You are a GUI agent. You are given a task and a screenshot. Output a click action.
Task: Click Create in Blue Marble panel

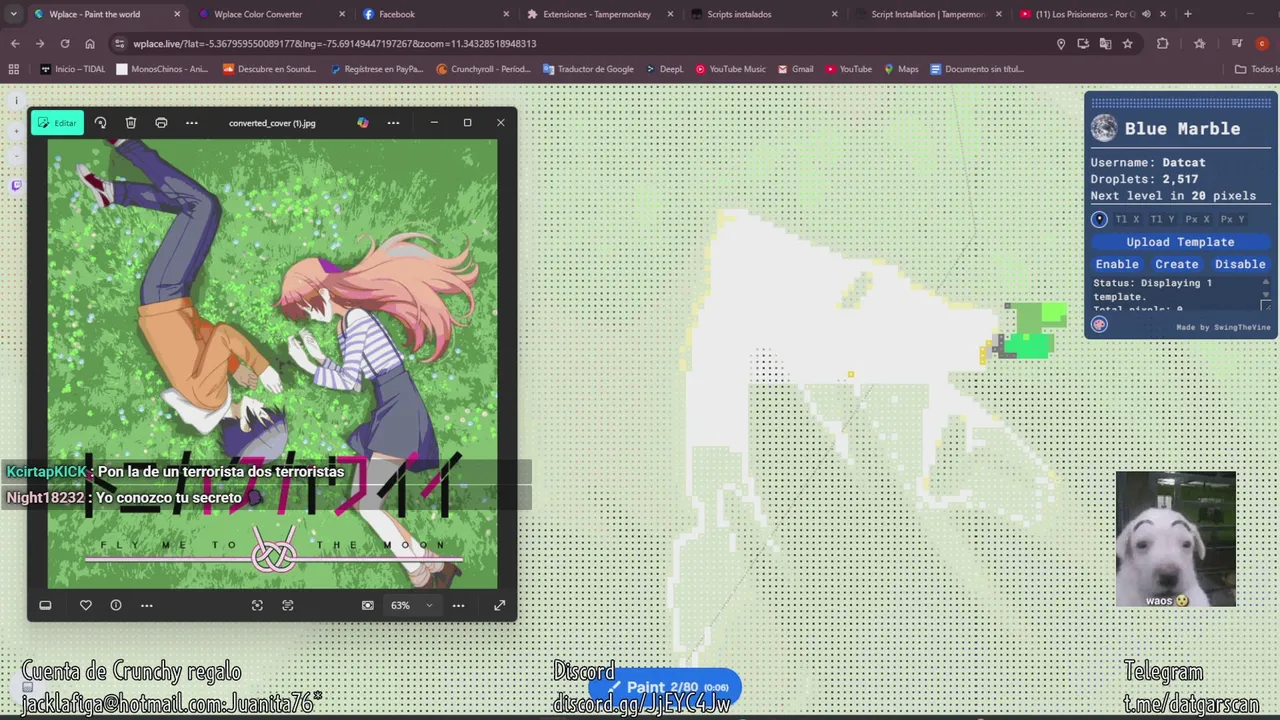(x=1177, y=264)
